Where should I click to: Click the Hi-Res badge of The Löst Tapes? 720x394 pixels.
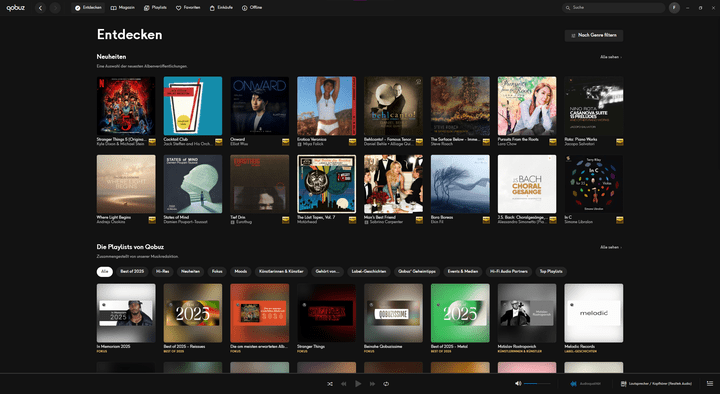click(x=352, y=220)
